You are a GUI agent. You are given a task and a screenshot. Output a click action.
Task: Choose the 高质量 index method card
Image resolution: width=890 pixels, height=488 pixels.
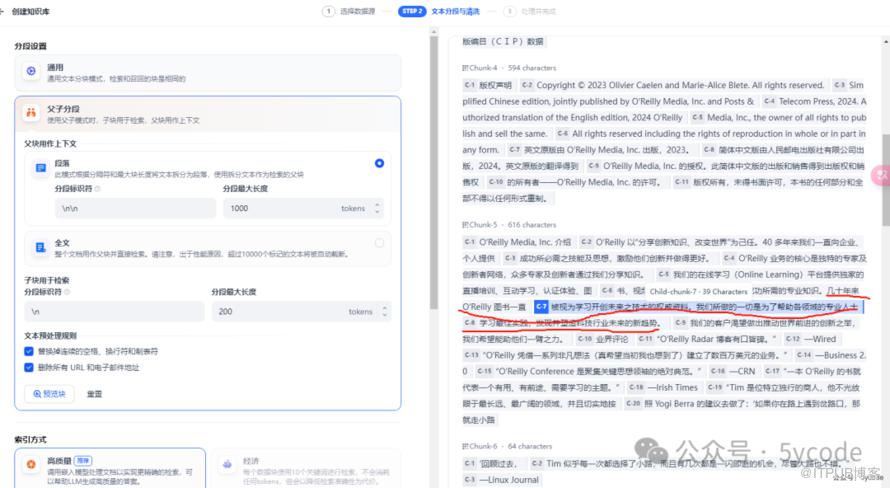(110, 468)
